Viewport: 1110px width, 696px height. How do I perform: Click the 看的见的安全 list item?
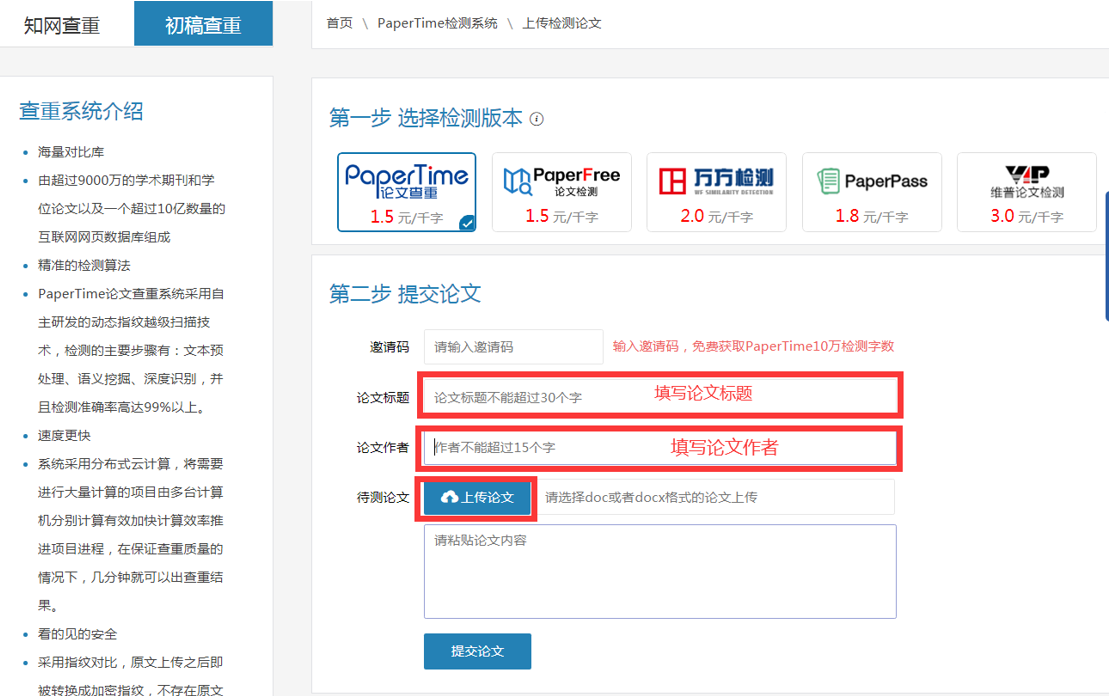click(77, 634)
